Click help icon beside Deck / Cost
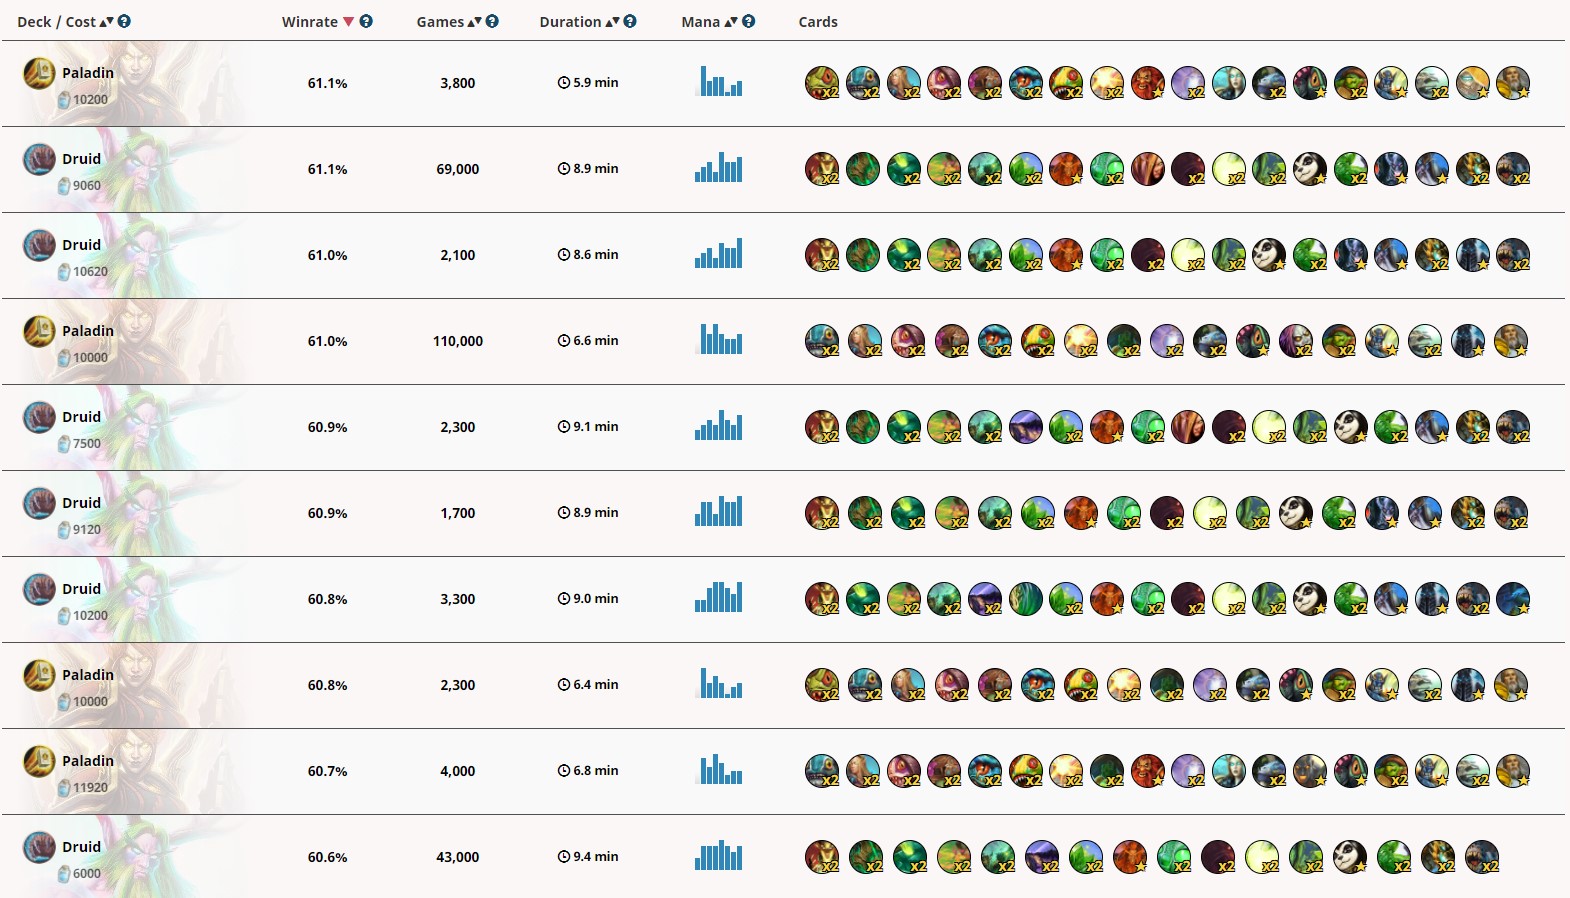The width and height of the screenshot is (1570, 898). [x=124, y=21]
